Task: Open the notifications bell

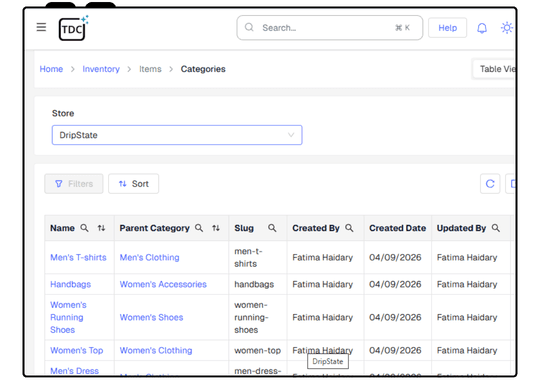Action: coord(482,28)
